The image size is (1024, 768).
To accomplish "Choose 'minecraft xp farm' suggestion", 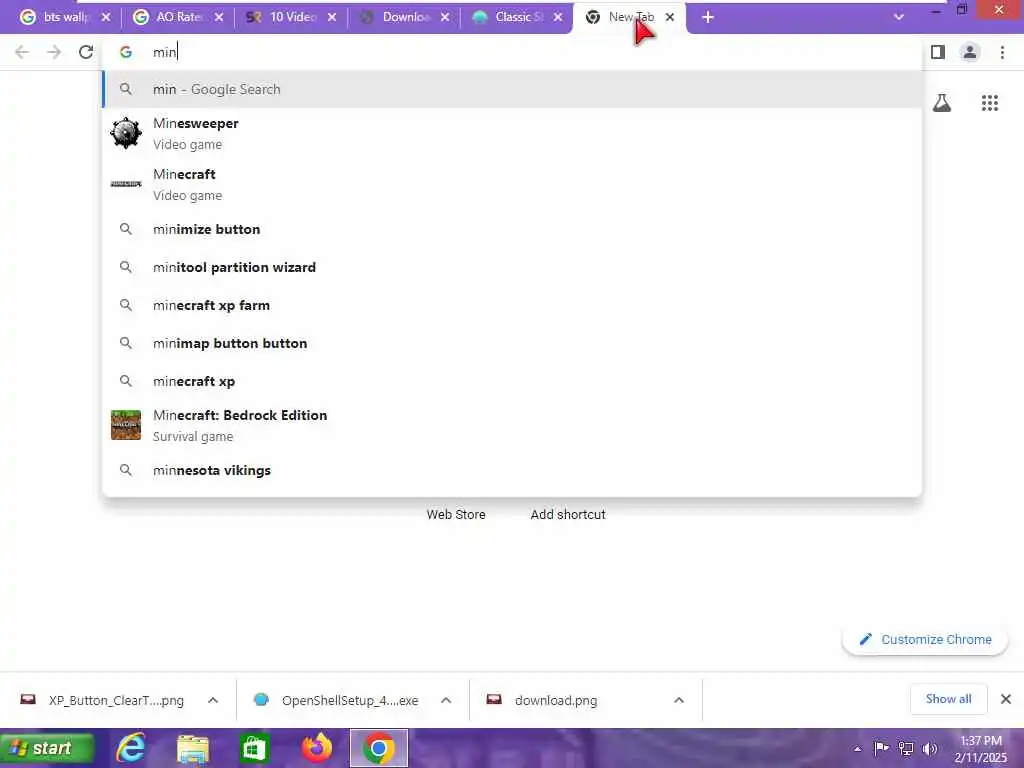I will coord(512,305).
